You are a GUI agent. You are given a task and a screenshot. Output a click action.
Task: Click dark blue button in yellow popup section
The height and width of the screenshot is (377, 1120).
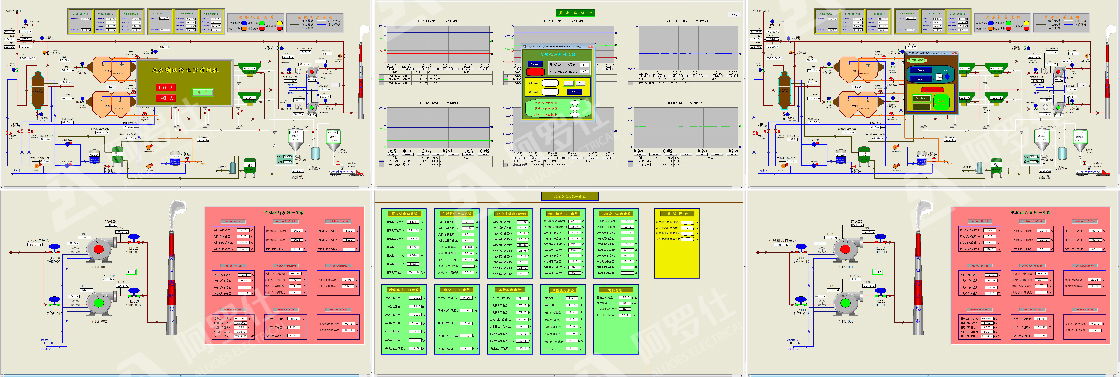[x=574, y=92]
